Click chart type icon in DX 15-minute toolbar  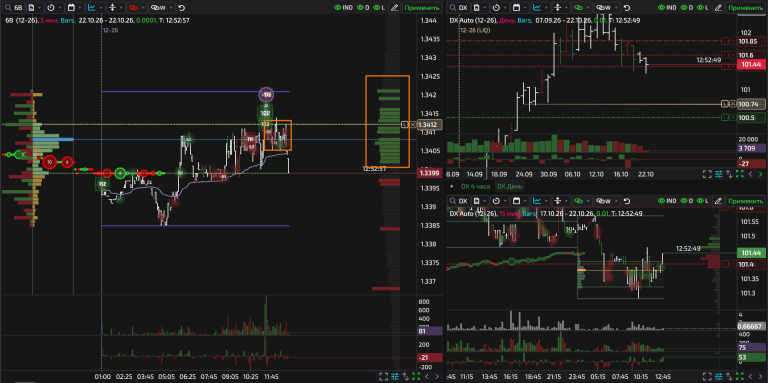(x=537, y=201)
